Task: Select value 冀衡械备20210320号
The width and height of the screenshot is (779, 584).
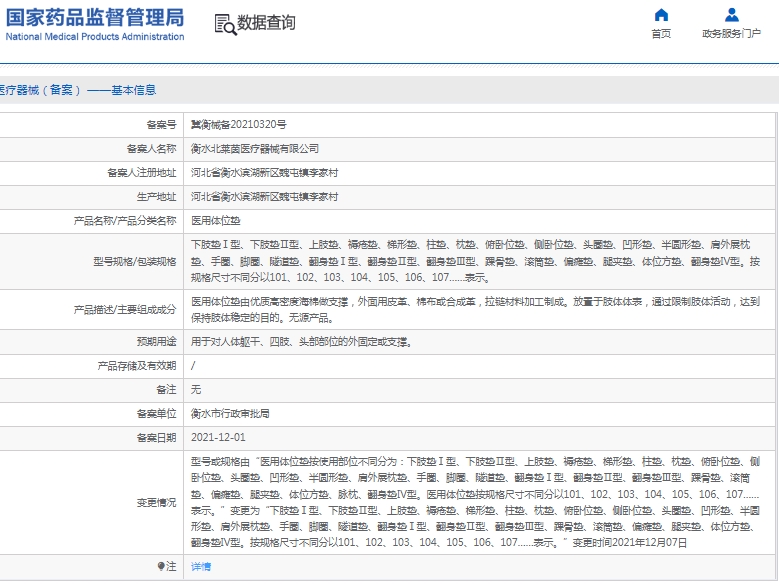Action: [238, 125]
